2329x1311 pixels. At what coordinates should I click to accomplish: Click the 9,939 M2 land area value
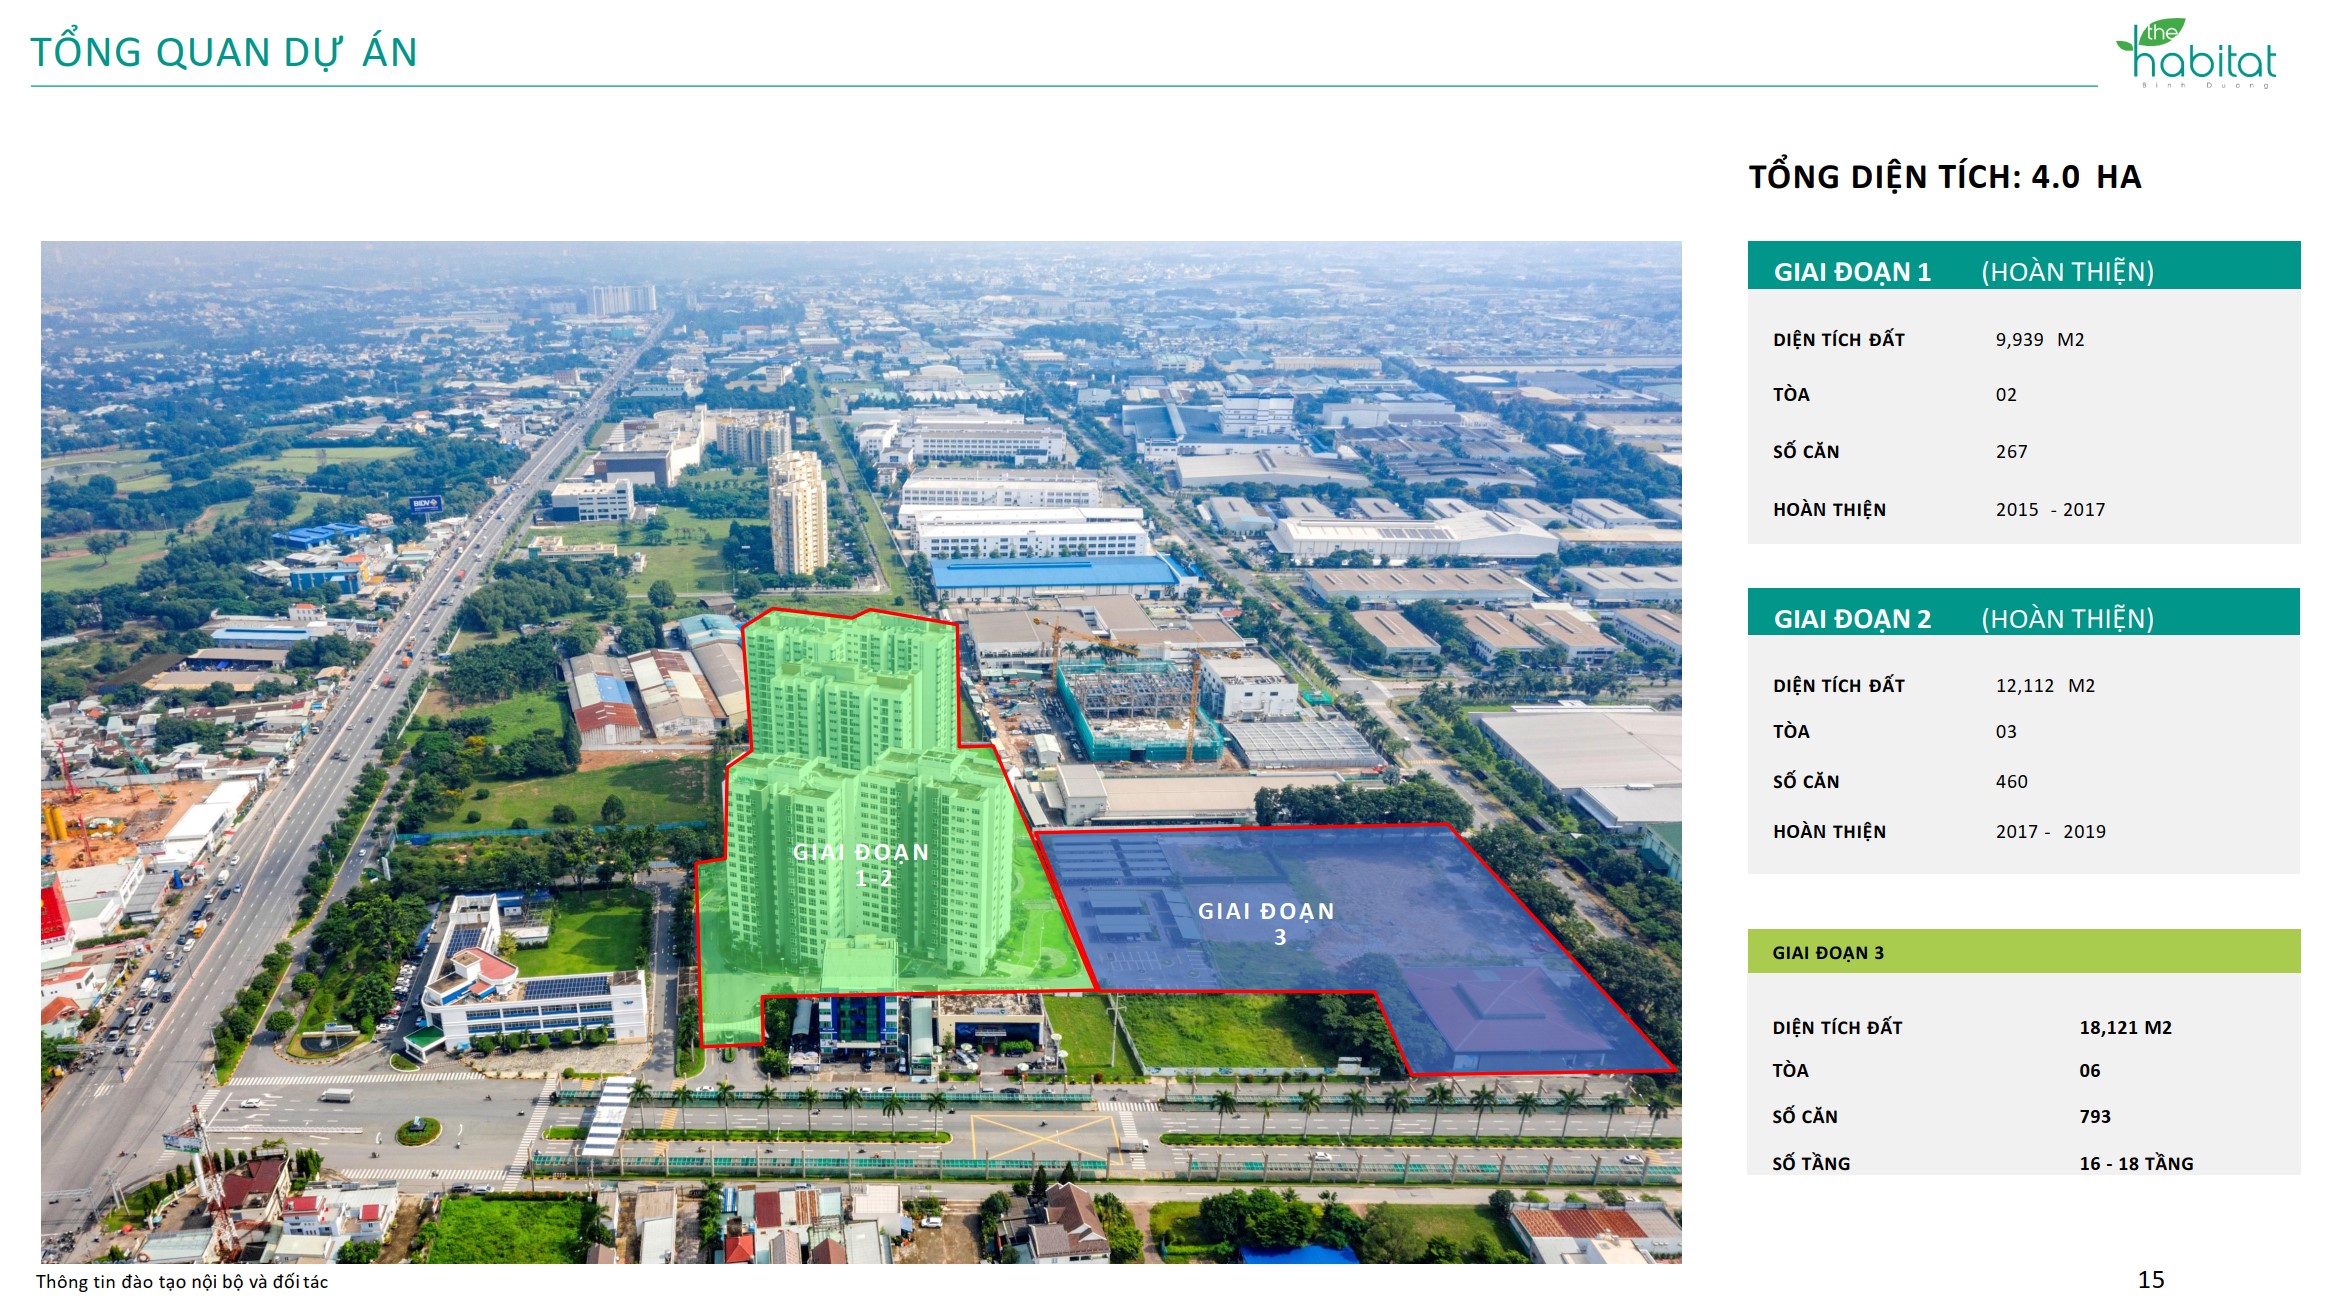(x=2039, y=340)
